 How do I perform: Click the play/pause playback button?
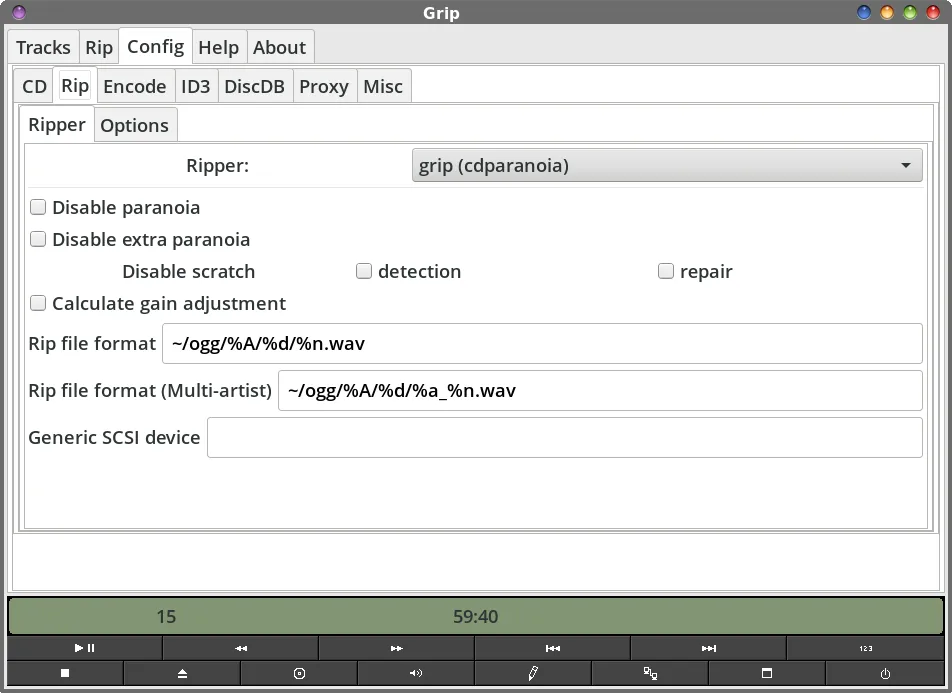click(84, 648)
